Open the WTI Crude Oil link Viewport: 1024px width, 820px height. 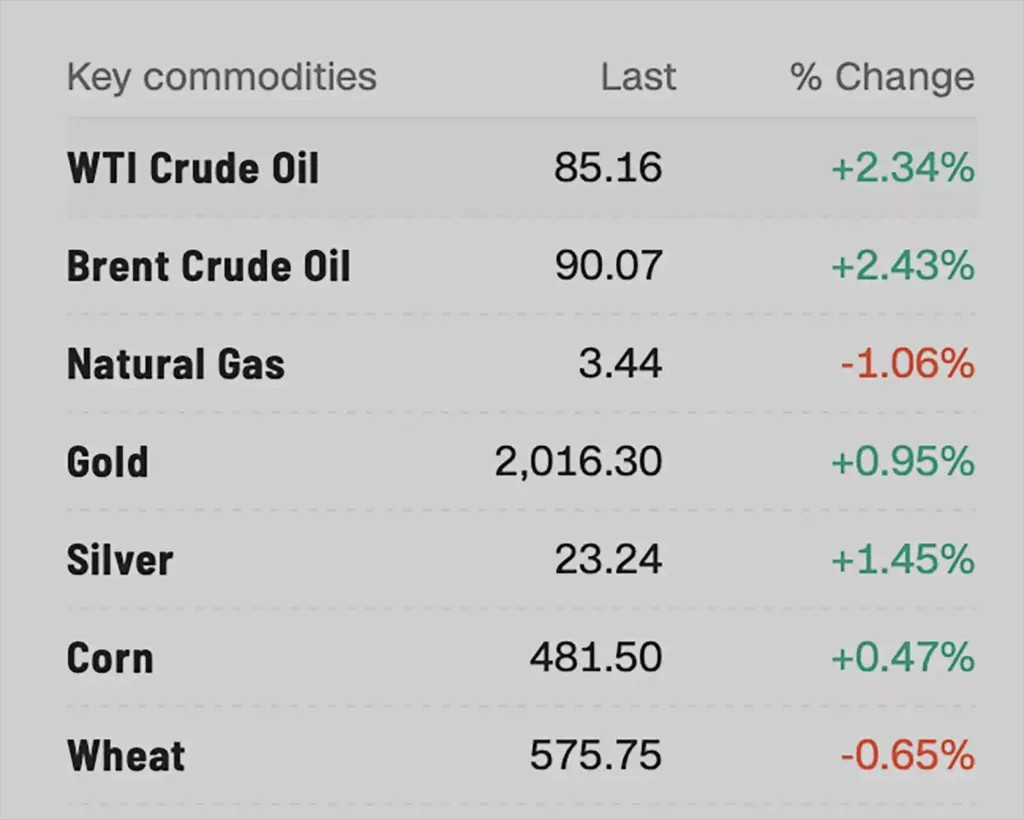(x=193, y=168)
